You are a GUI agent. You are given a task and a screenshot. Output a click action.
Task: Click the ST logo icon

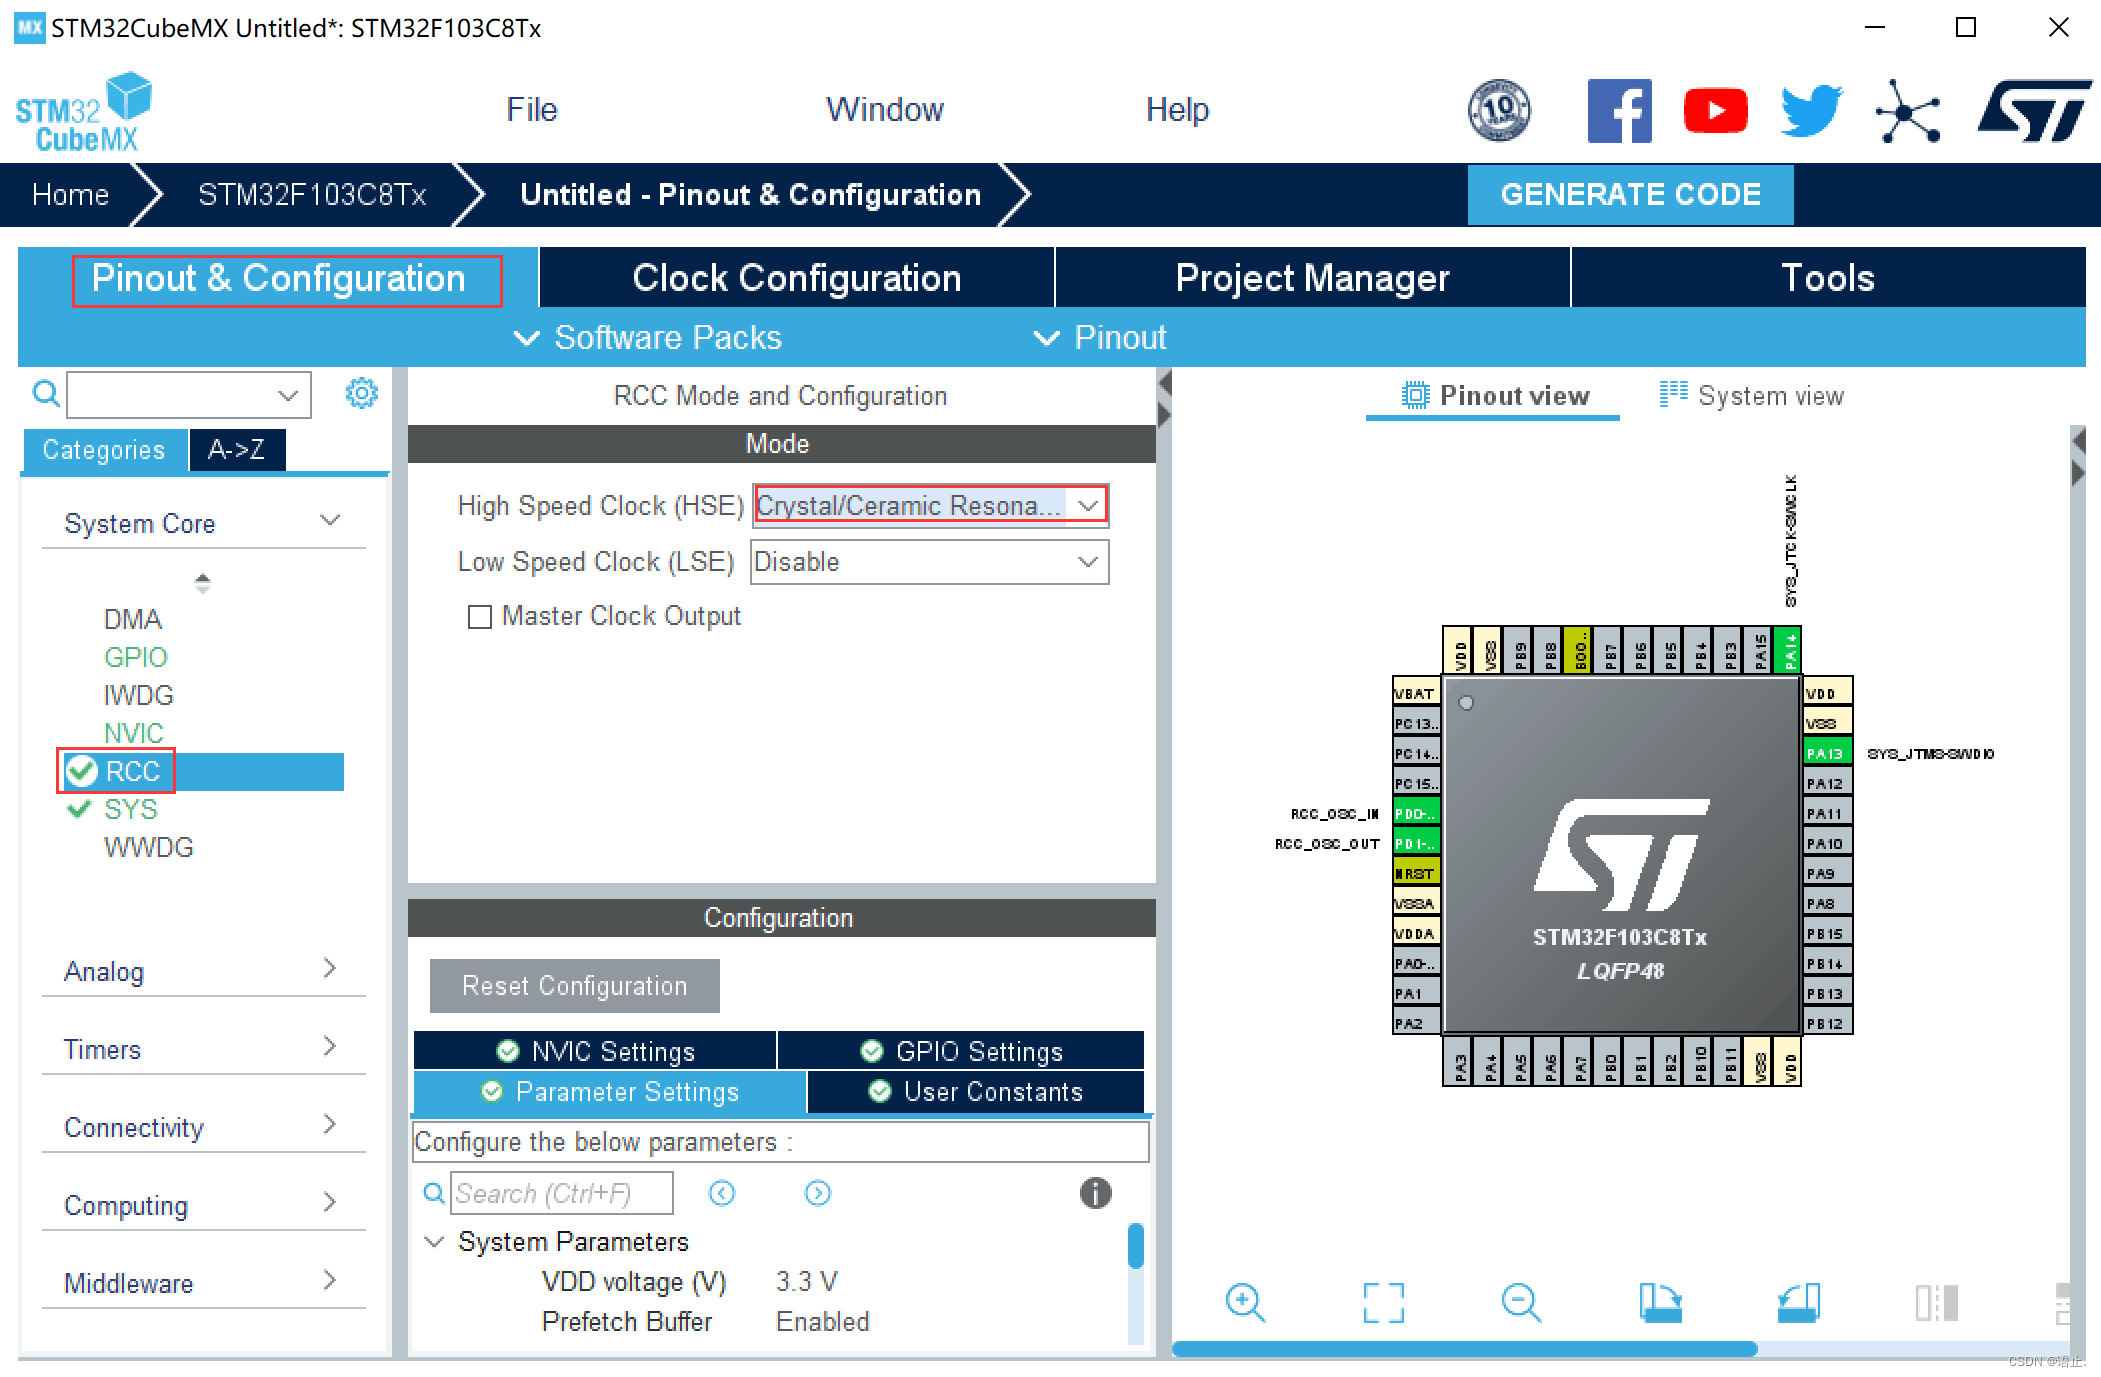[2034, 110]
